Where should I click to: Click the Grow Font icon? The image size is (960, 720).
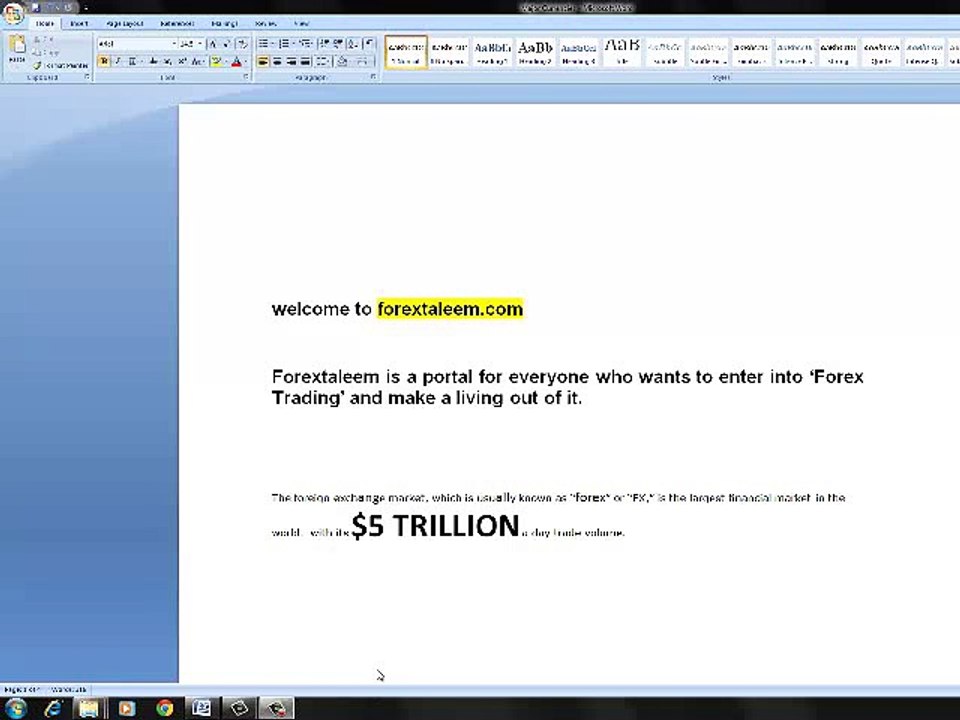(x=213, y=44)
